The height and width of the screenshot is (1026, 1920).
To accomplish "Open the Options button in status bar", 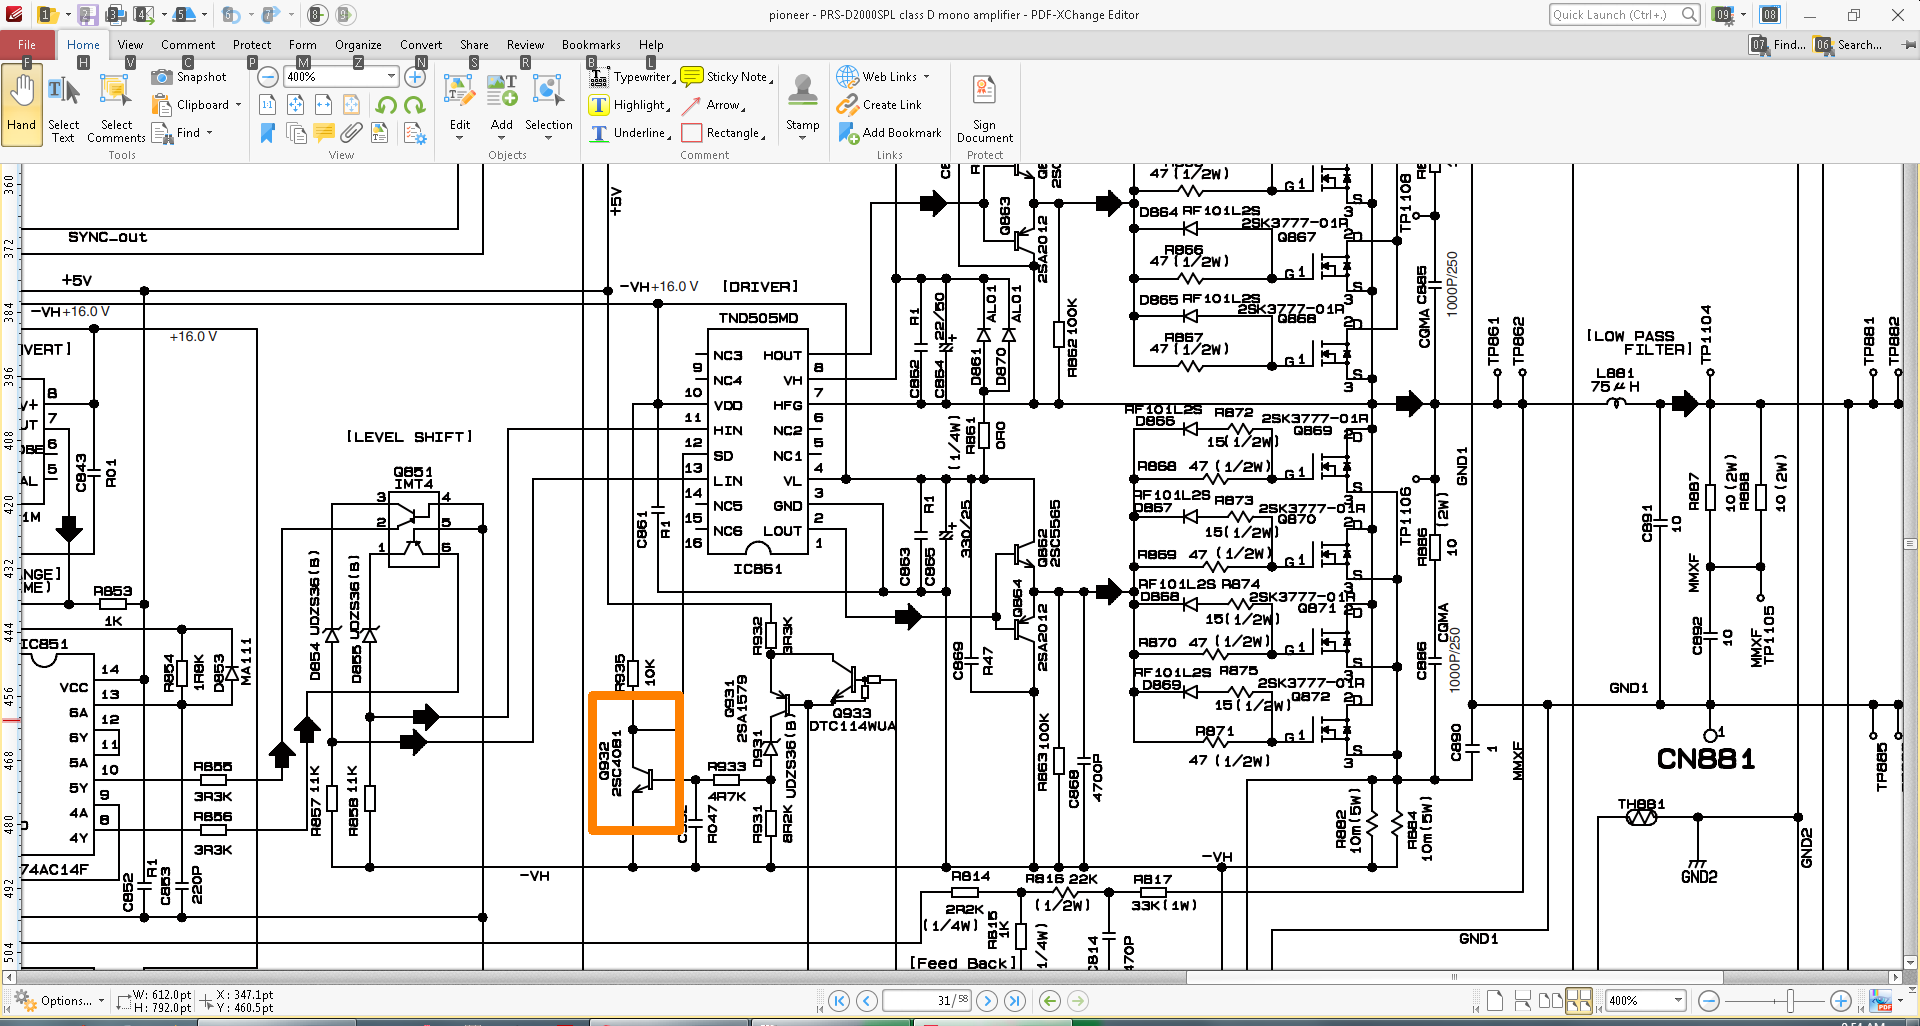I will 62,1001.
